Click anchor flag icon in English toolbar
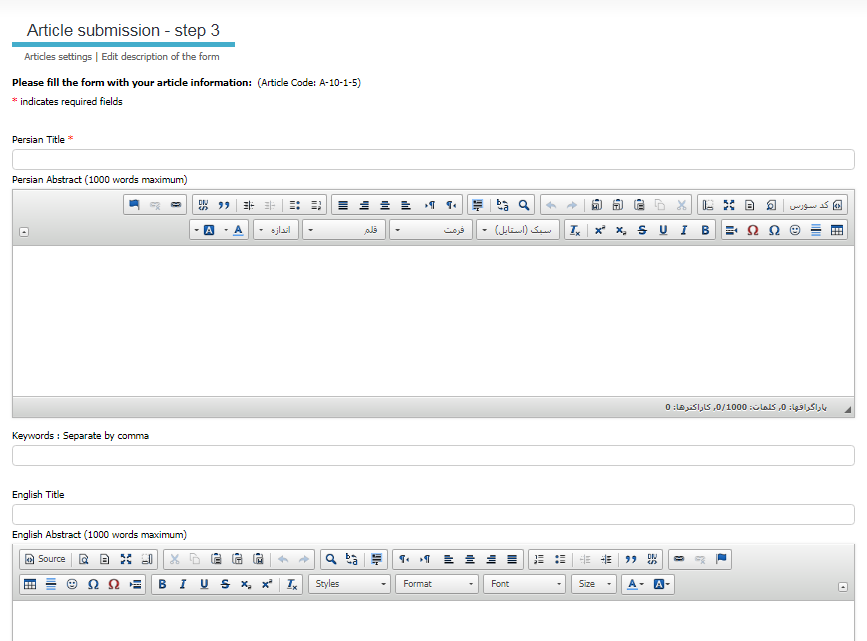Image resolution: width=867 pixels, height=641 pixels. [x=722, y=559]
